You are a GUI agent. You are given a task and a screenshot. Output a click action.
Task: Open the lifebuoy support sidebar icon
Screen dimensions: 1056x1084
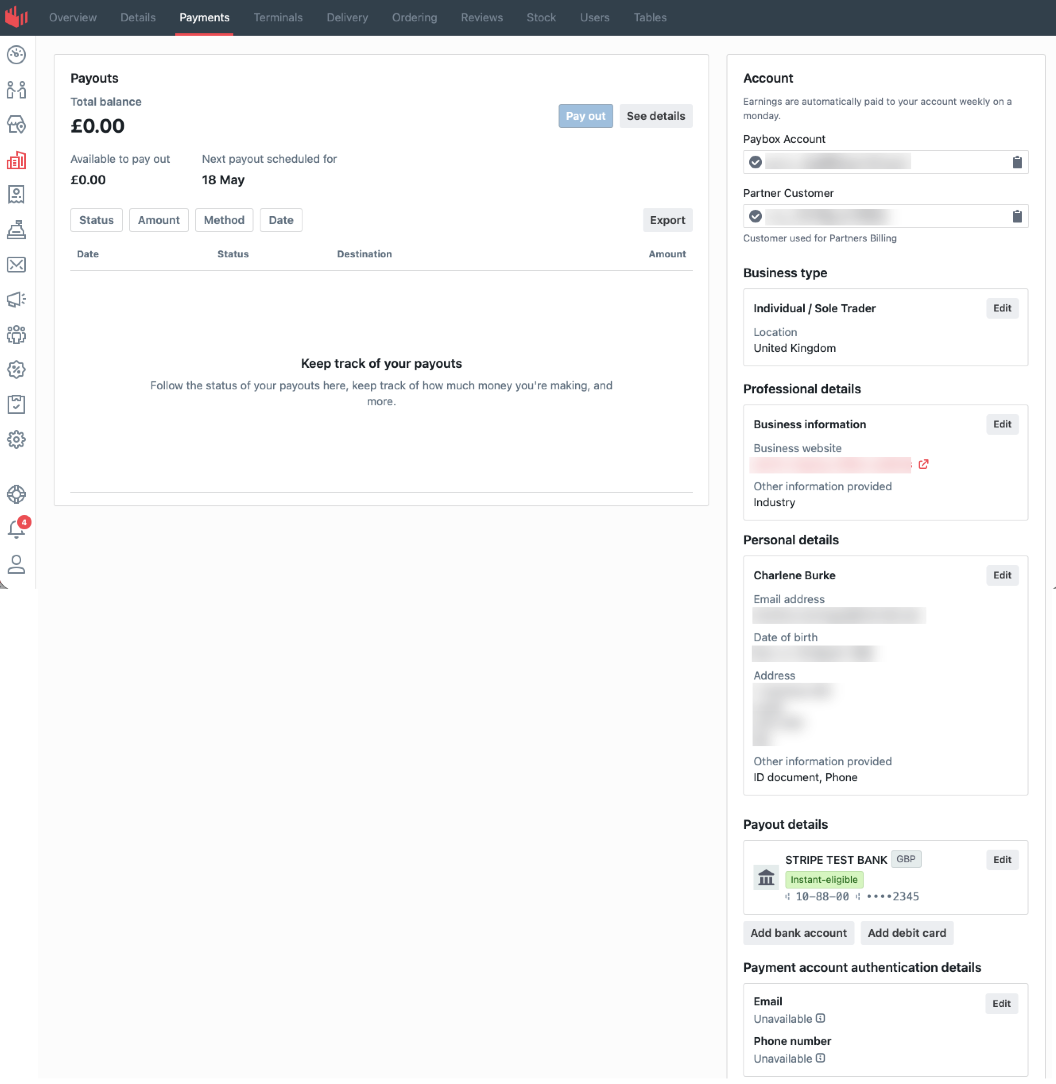coord(17,494)
